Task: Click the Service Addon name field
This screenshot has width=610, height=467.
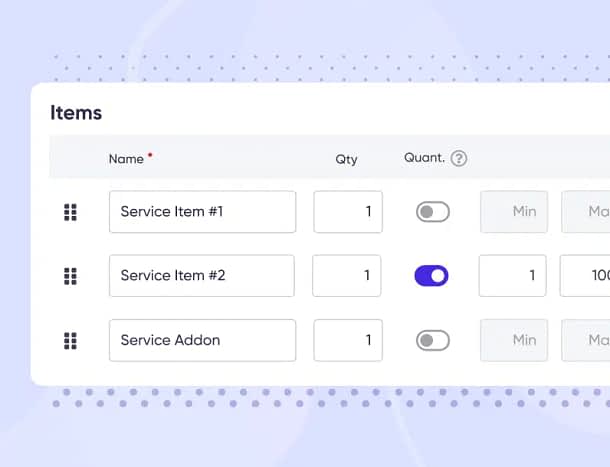Action: [202, 340]
